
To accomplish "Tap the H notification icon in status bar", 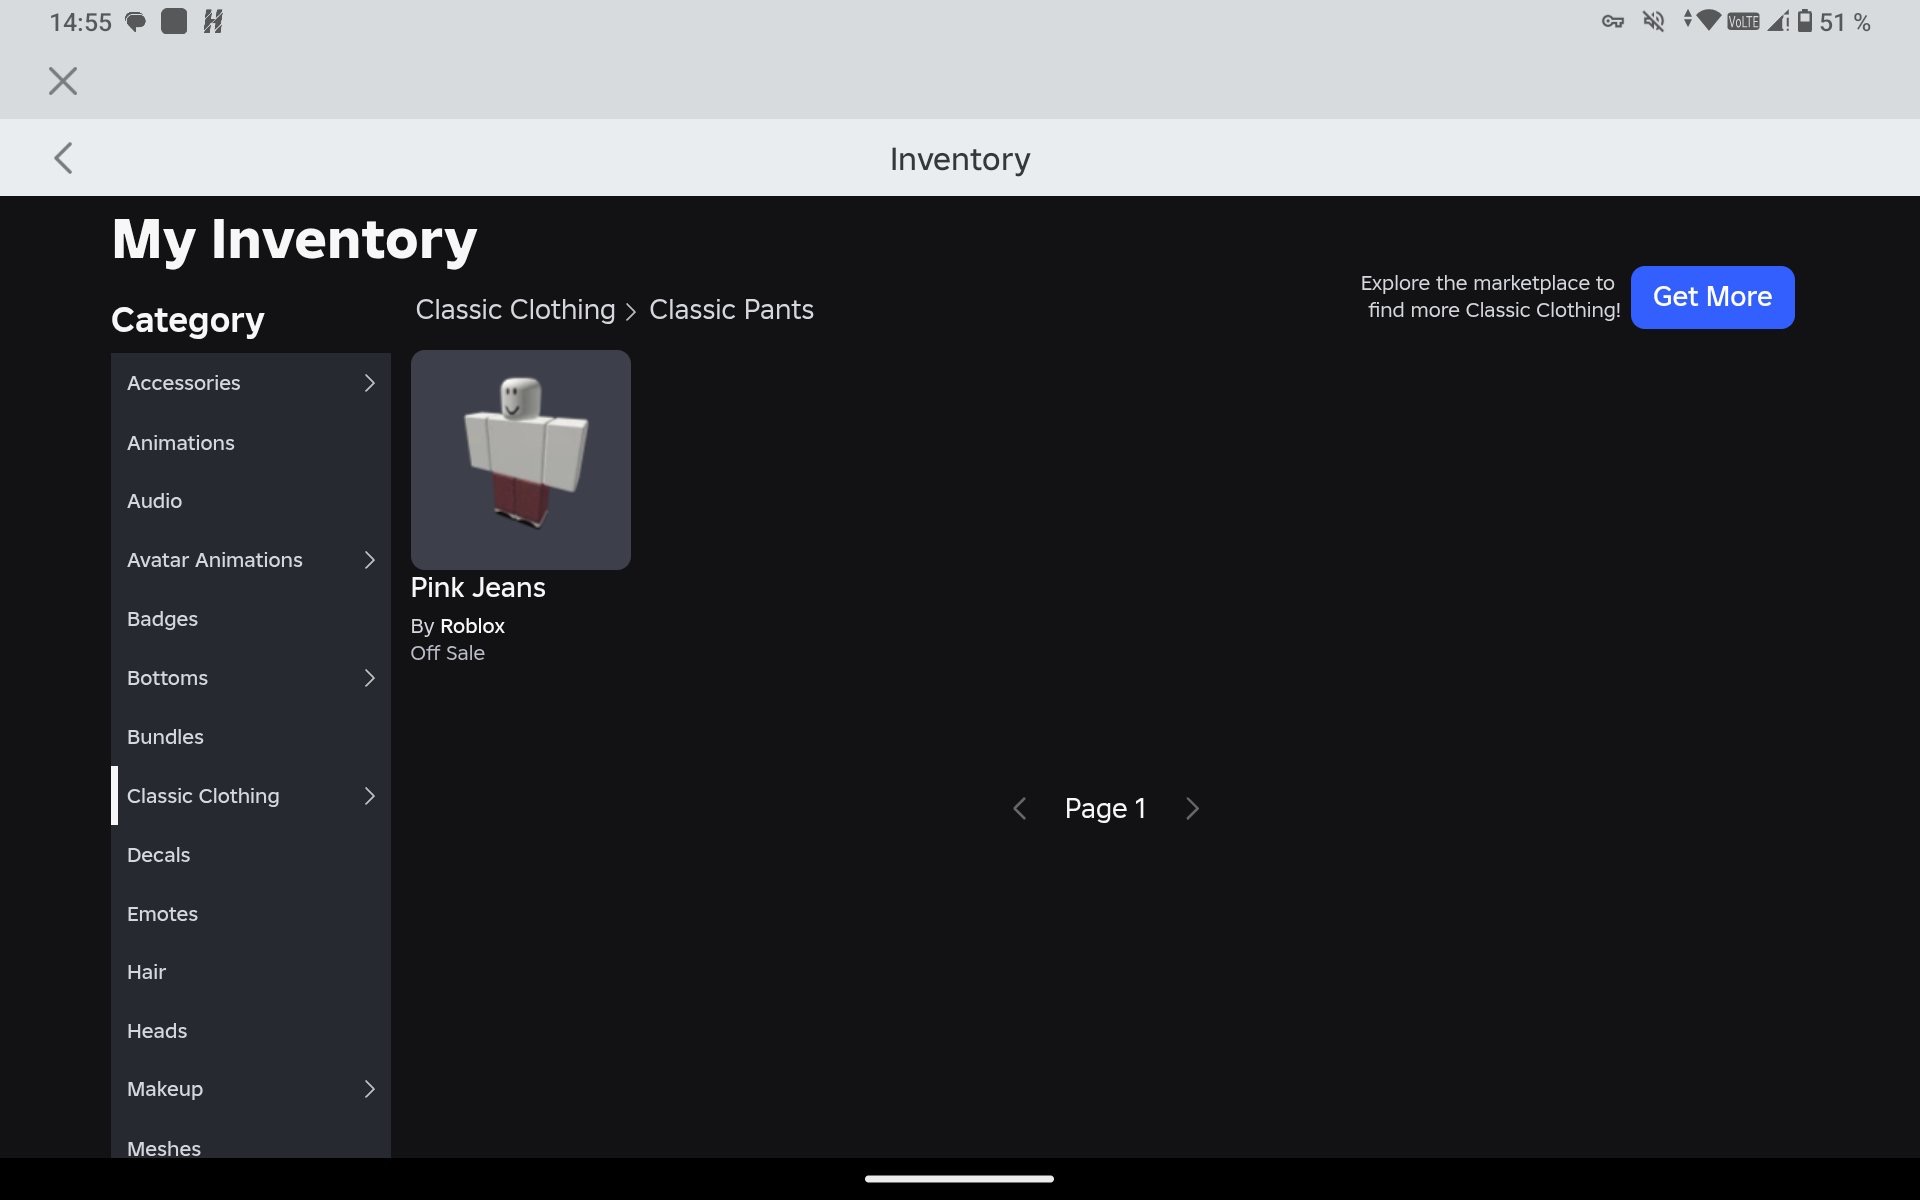I will click(213, 21).
